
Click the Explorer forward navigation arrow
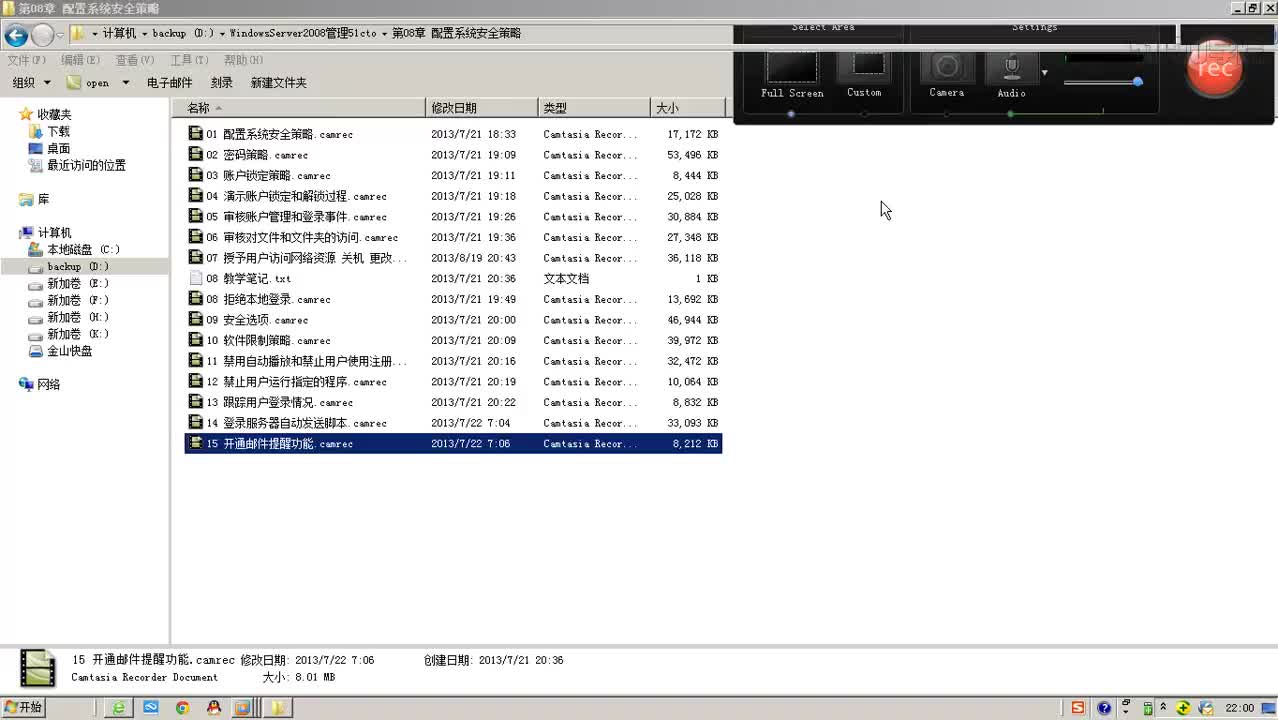(x=42, y=36)
